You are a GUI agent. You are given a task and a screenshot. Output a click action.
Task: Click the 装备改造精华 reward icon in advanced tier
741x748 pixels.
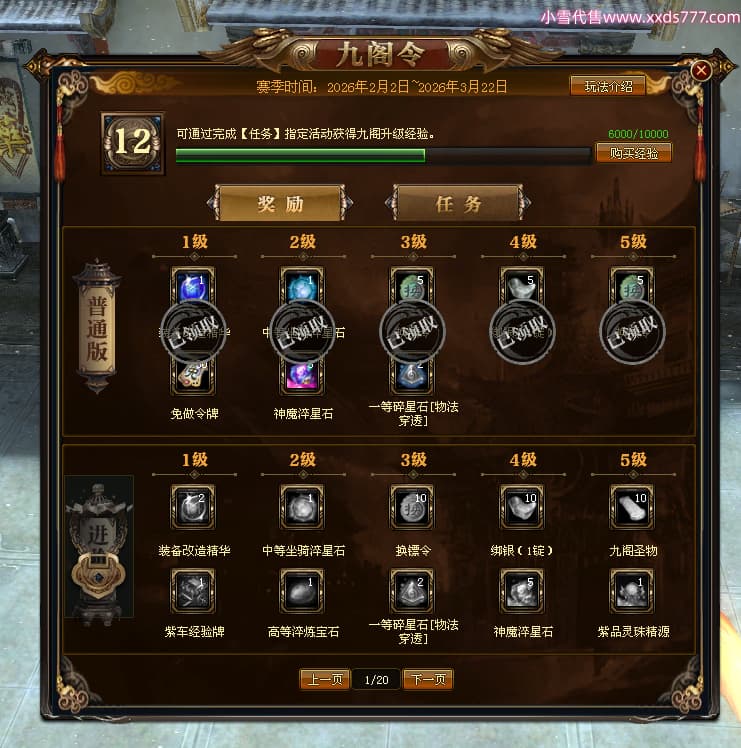click(x=193, y=507)
